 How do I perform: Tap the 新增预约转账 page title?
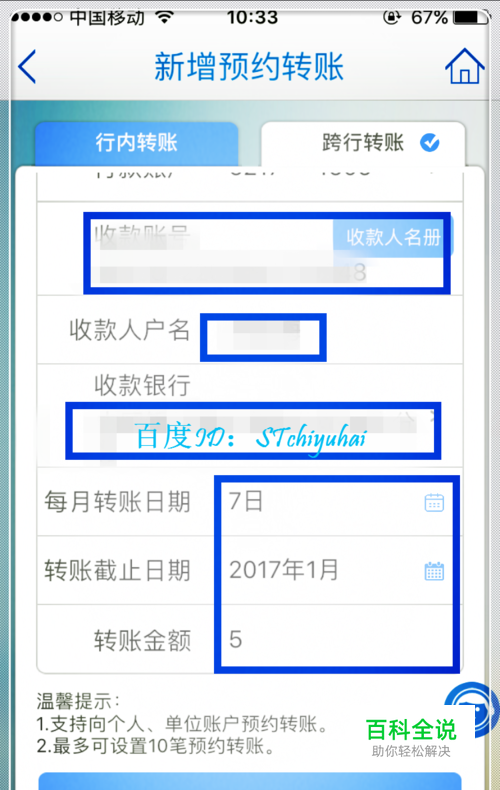click(249, 66)
